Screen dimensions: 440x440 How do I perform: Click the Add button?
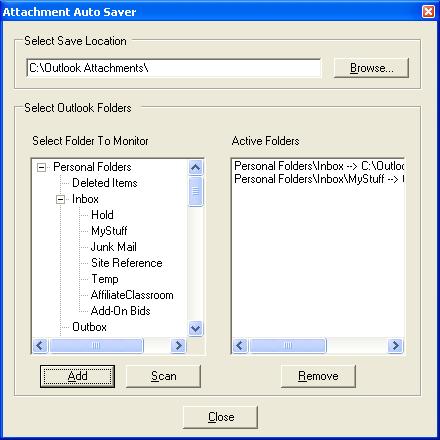(77, 376)
